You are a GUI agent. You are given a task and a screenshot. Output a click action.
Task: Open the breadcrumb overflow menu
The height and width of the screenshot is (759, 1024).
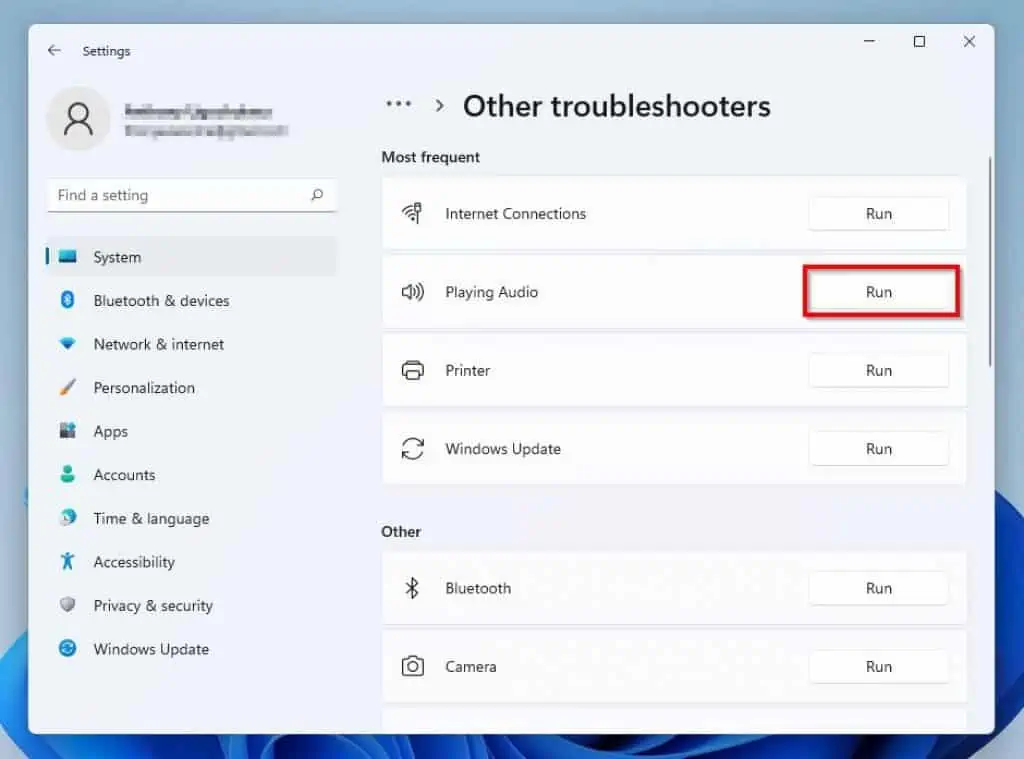[x=398, y=105]
